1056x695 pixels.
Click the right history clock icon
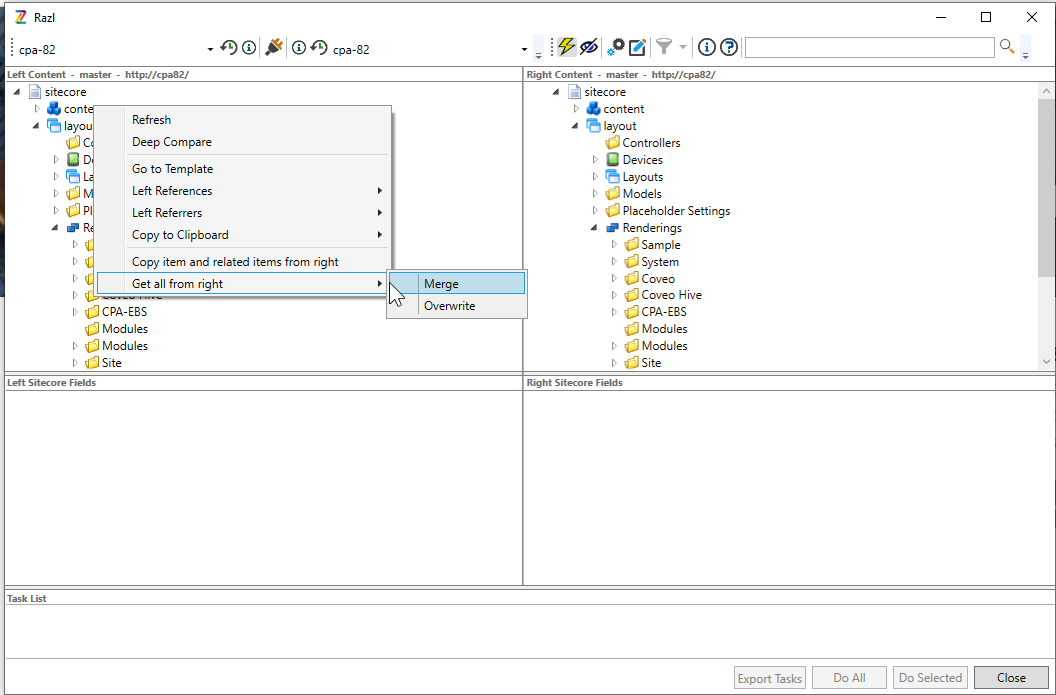(x=319, y=48)
